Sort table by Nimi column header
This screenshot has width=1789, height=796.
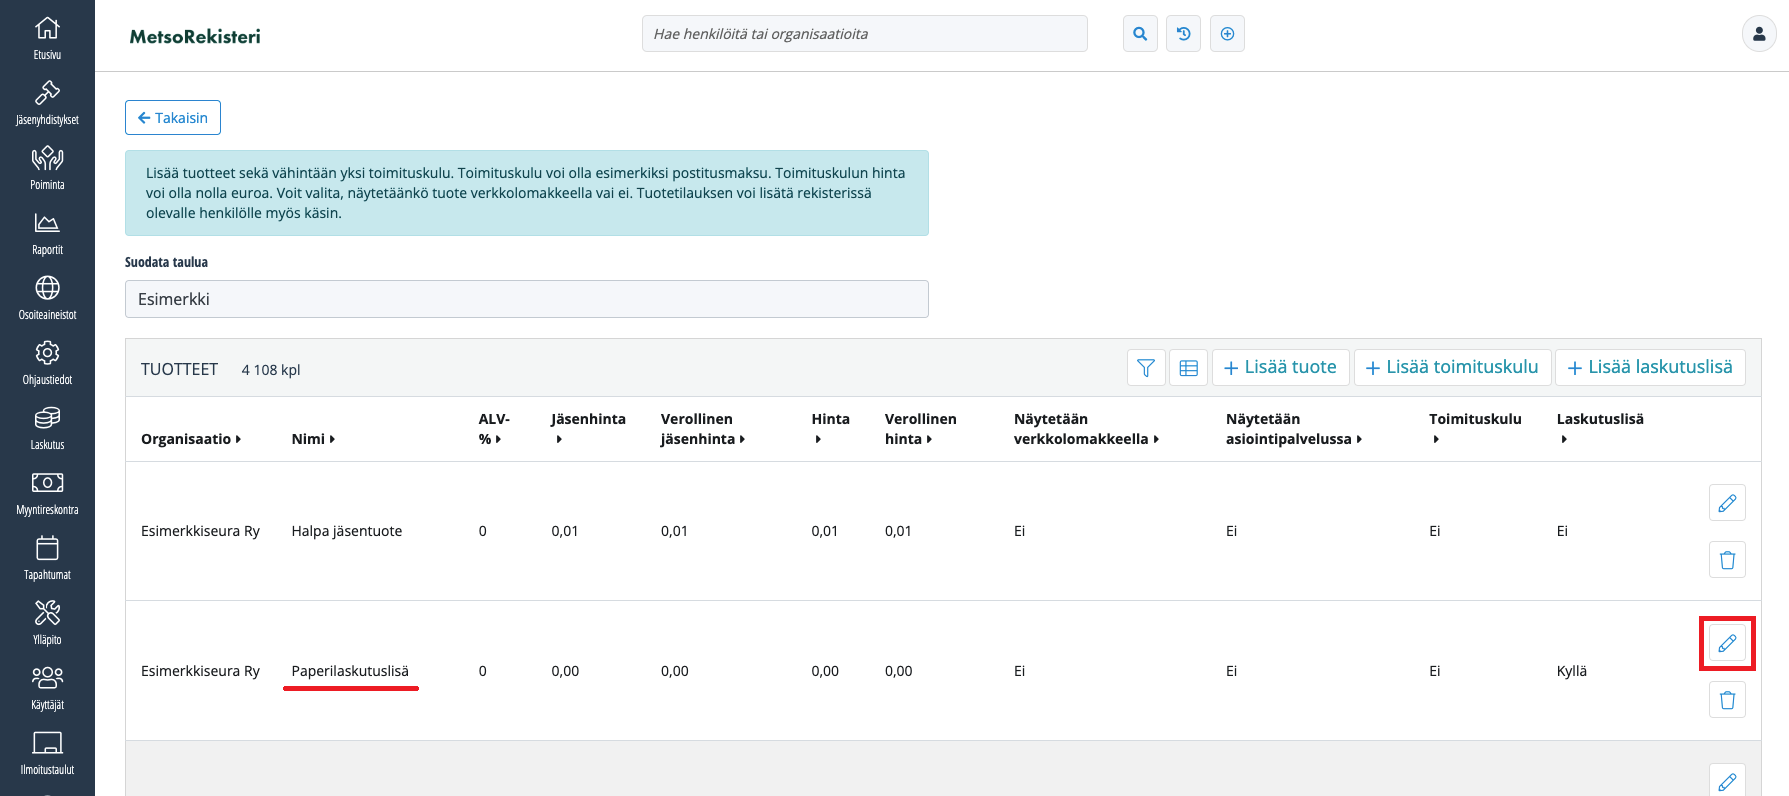tap(313, 439)
